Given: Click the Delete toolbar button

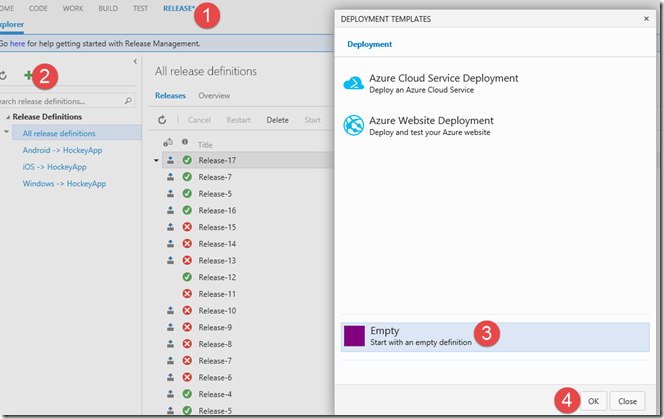Looking at the screenshot, I should pyautogui.click(x=277, y=120).
